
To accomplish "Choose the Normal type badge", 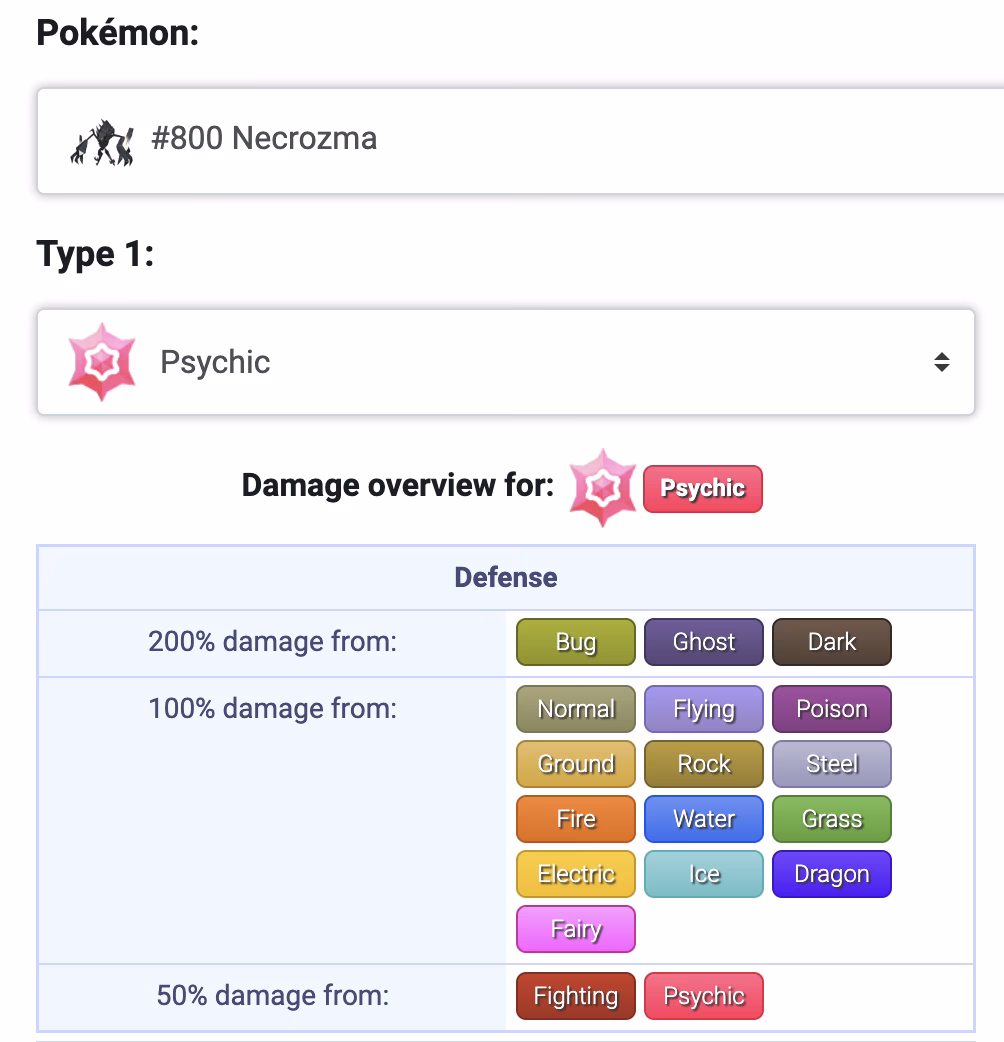I will 576,709.
